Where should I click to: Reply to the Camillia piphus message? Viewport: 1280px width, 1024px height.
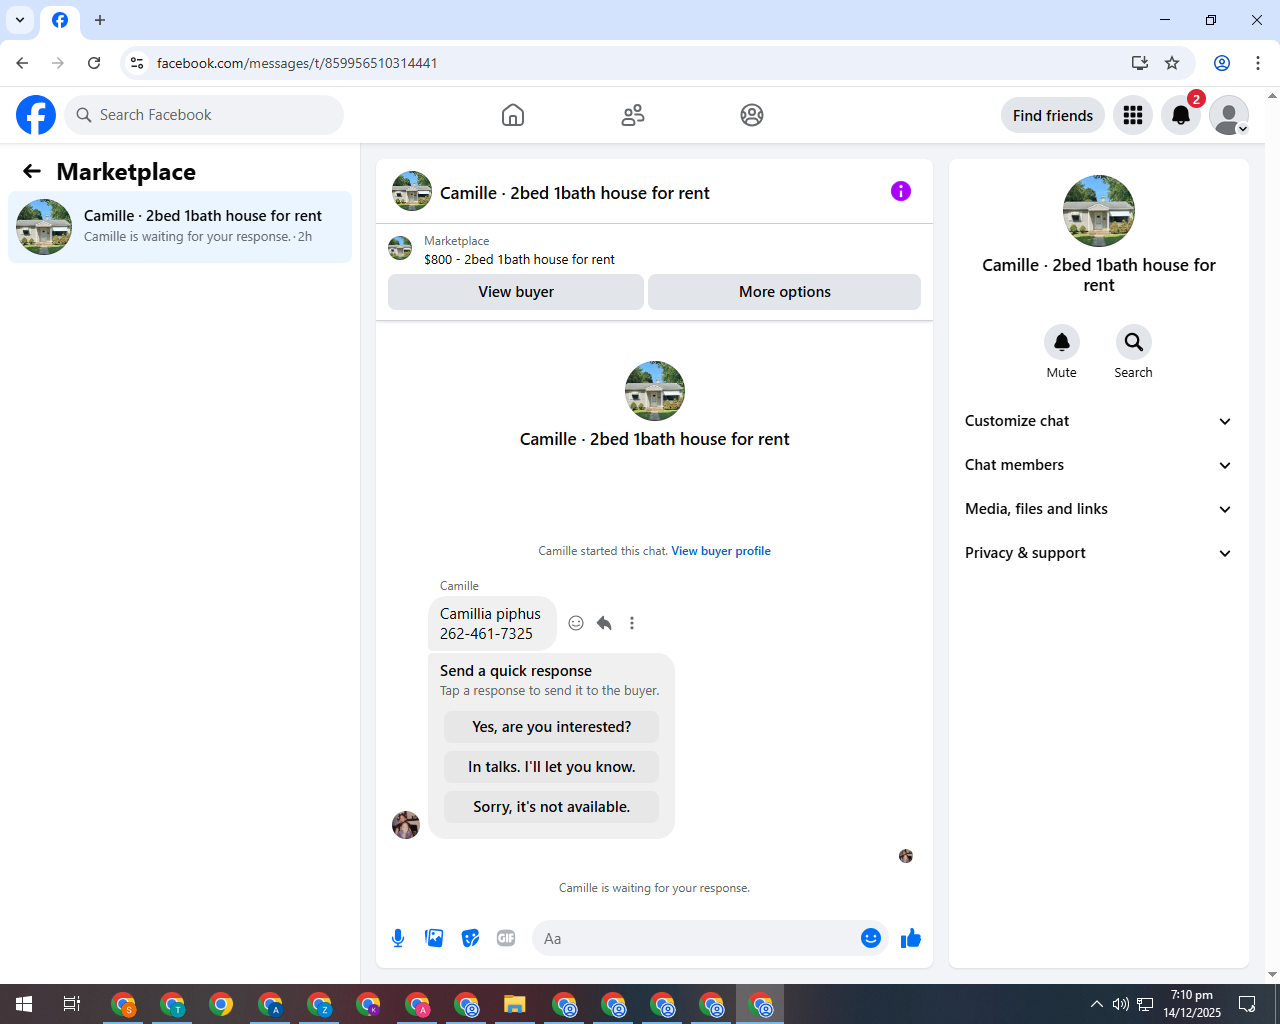[604, 623]
